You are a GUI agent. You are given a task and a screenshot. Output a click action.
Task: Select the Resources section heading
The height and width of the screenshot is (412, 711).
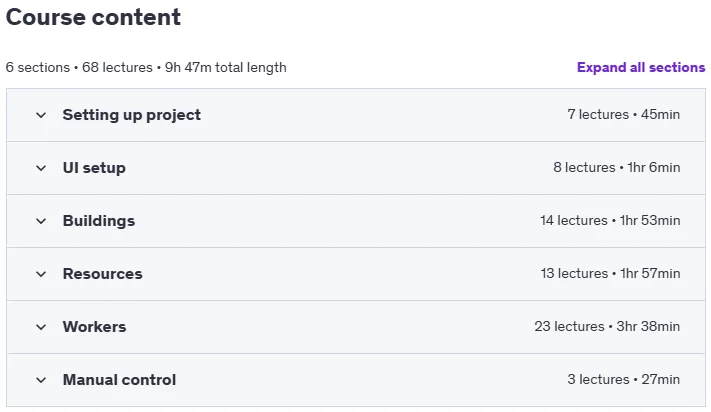[102, 274]
